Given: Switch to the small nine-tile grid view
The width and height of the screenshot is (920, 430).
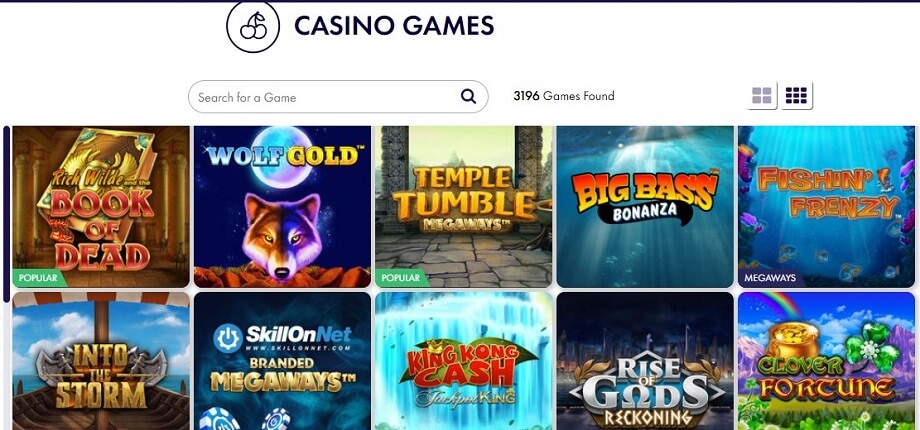Looking at the screenshot, I should point(796,96).
